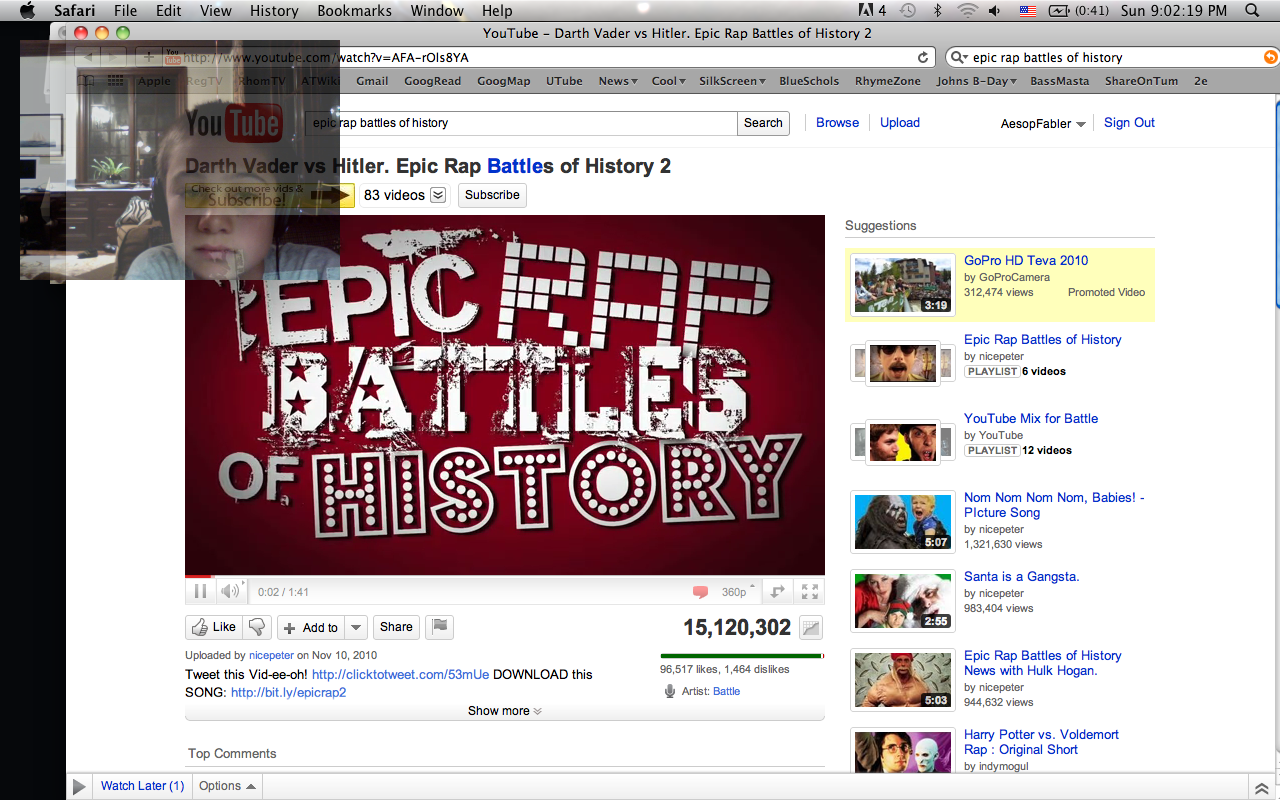
Task: Open the Options menu in bottom bar
Action: click(x=227, y=786)
